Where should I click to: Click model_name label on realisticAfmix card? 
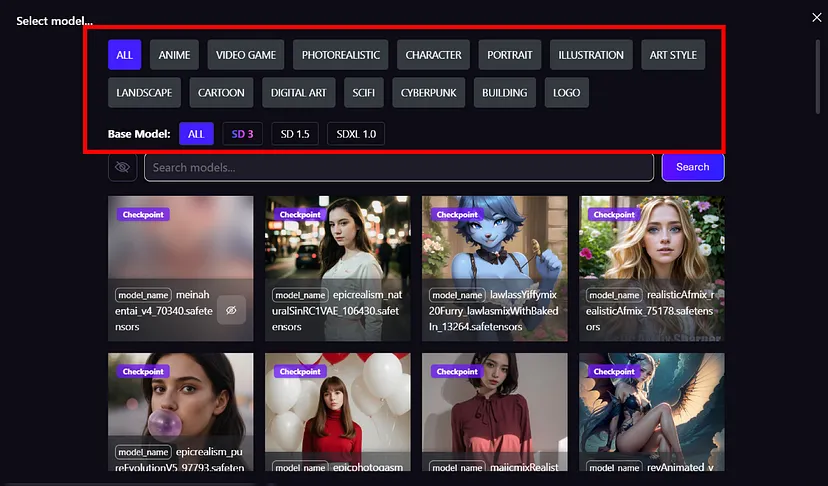tap(614, 295)
